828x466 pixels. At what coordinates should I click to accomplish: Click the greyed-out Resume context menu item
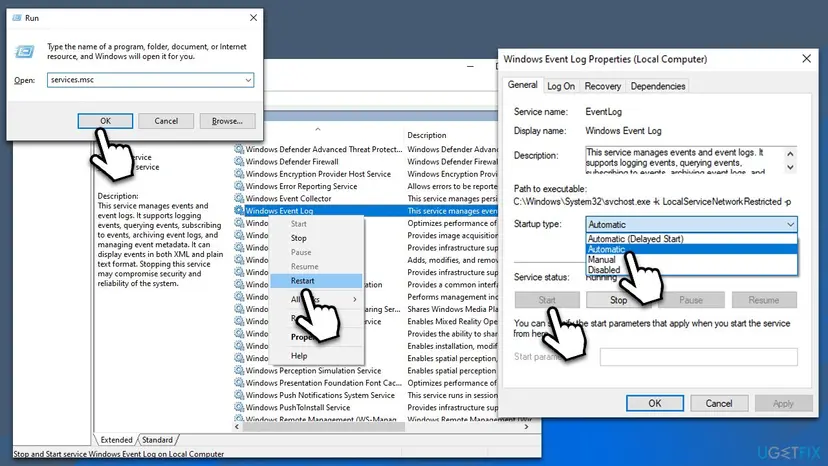click(305, 267)
